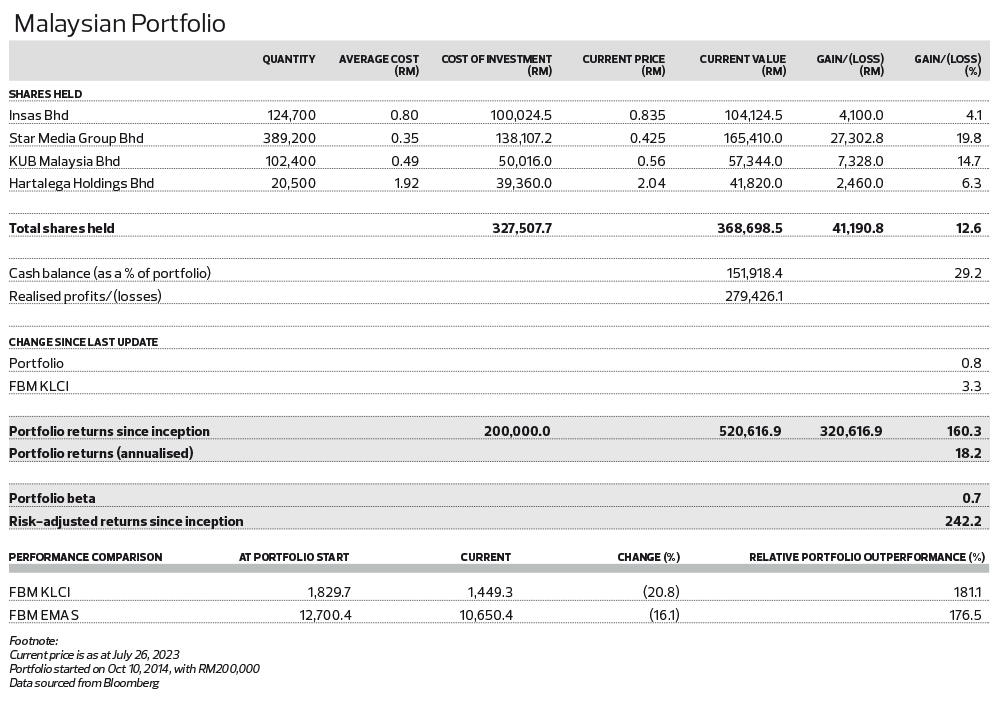The image size is (1000, 703).
Task: Select the Insas Bhd row name
Action: click(39, 115)
